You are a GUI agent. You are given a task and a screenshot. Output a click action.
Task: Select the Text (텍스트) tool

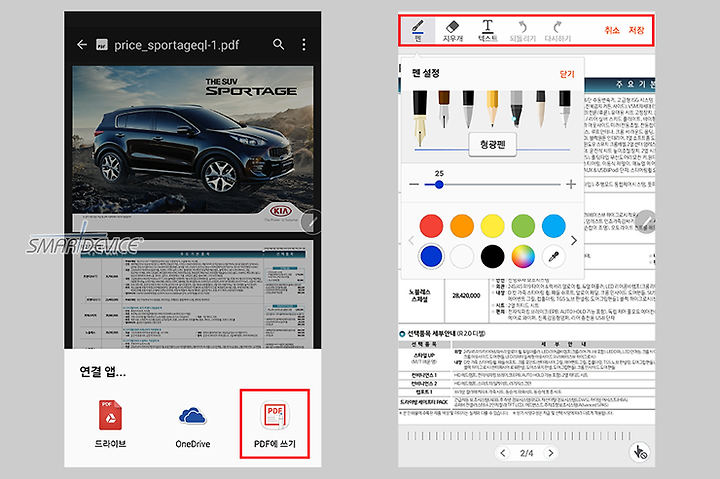[x=488, y=30]
